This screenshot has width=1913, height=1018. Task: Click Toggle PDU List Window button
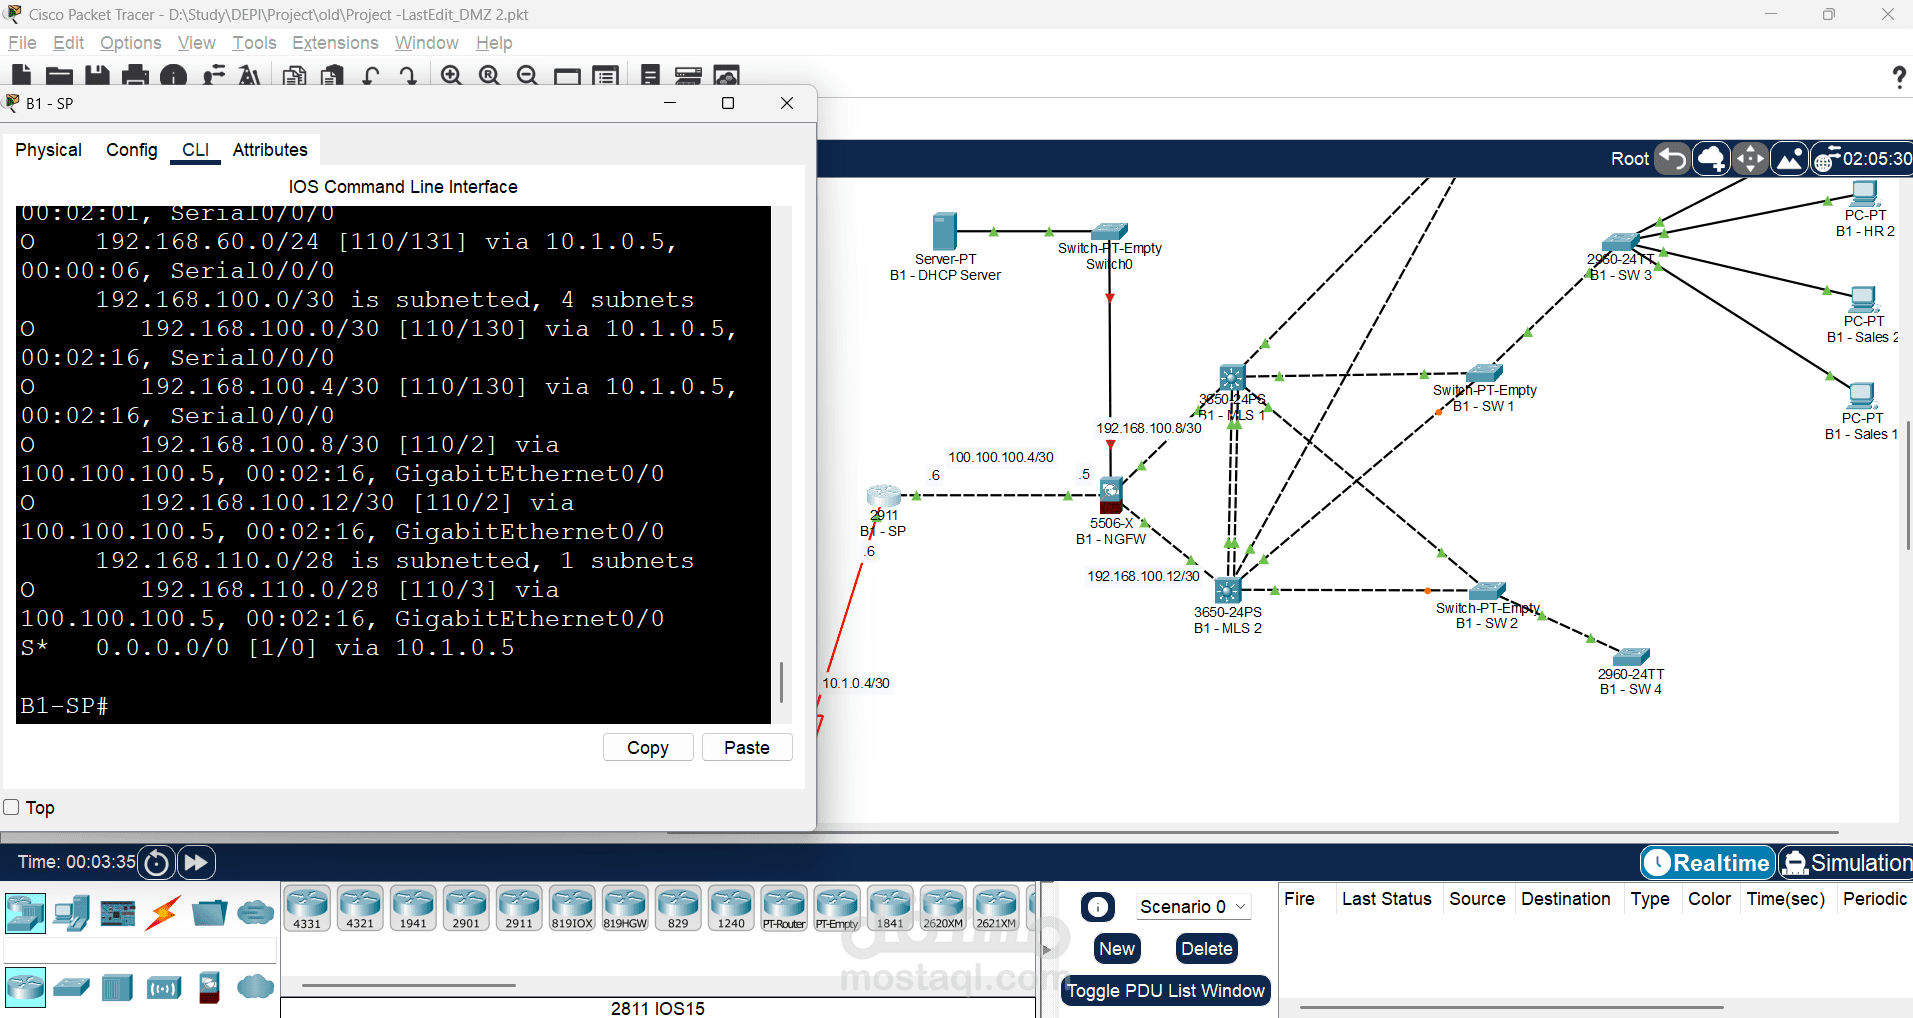(x=1166, y=991)
